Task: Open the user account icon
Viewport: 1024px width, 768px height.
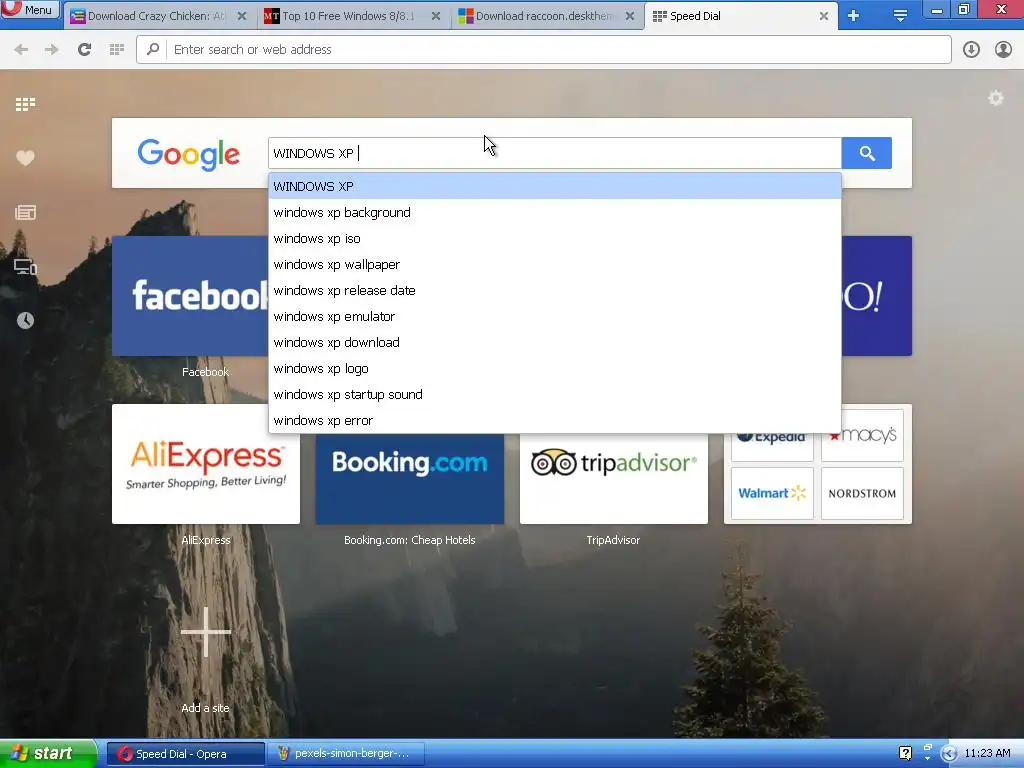Action: click(1003, 50)
